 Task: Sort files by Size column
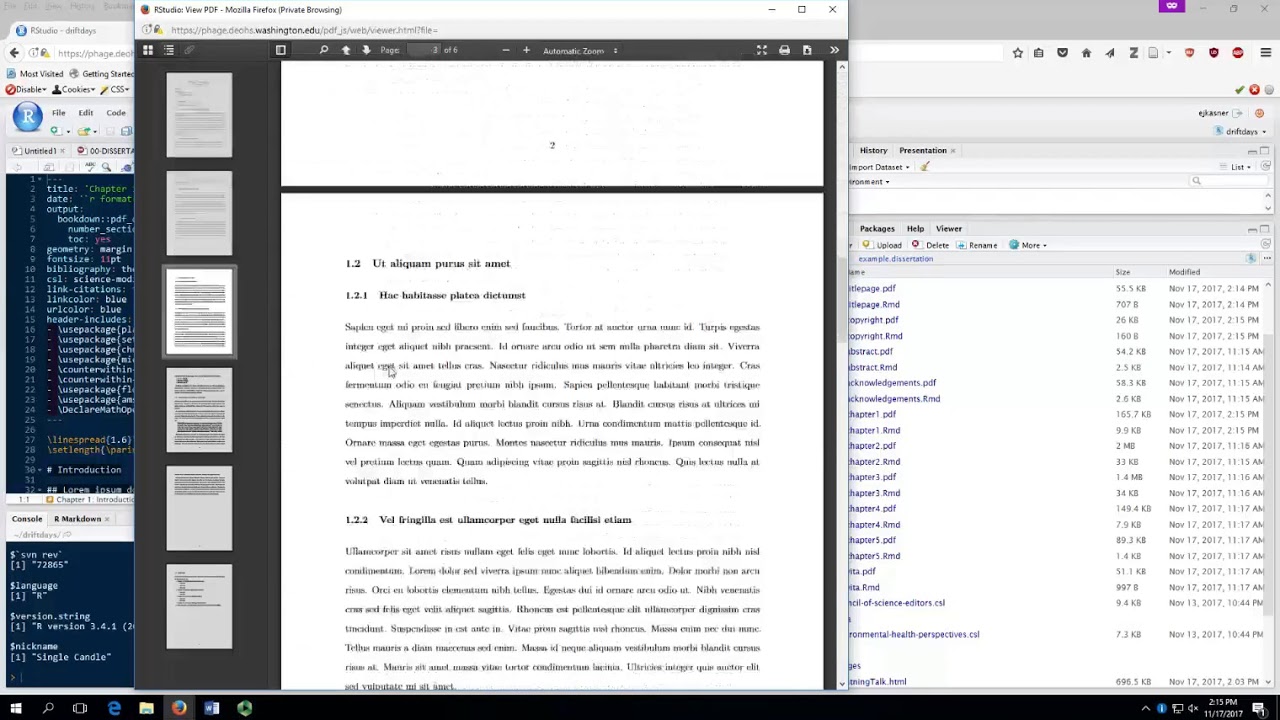pos(1123,272)
